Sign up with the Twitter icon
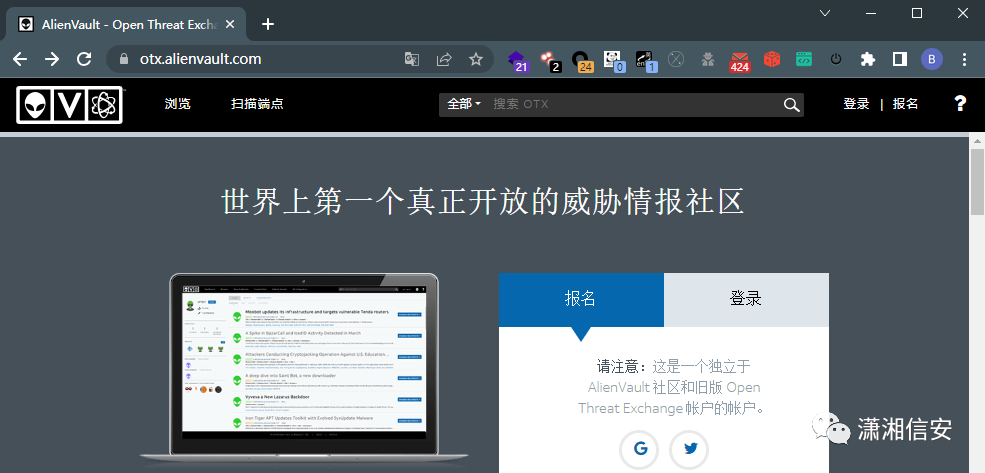 pos(690,449)
